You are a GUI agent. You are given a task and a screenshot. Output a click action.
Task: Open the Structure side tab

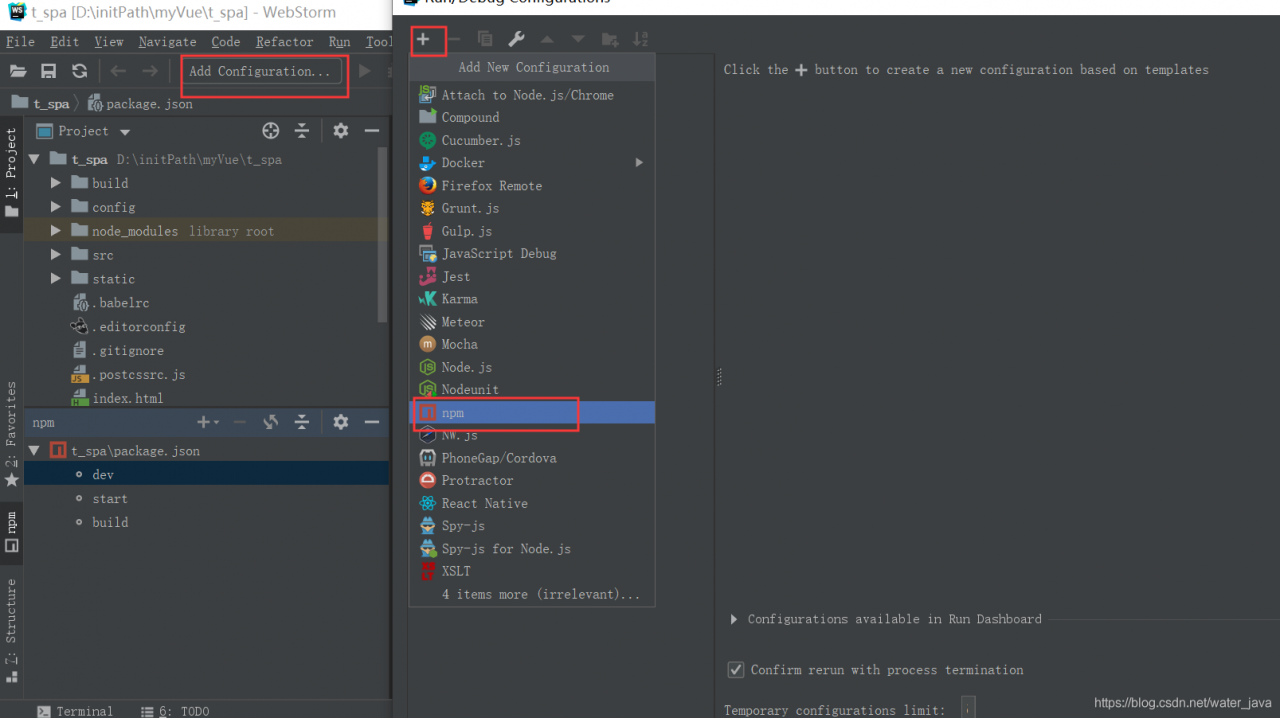pos(12,632)
